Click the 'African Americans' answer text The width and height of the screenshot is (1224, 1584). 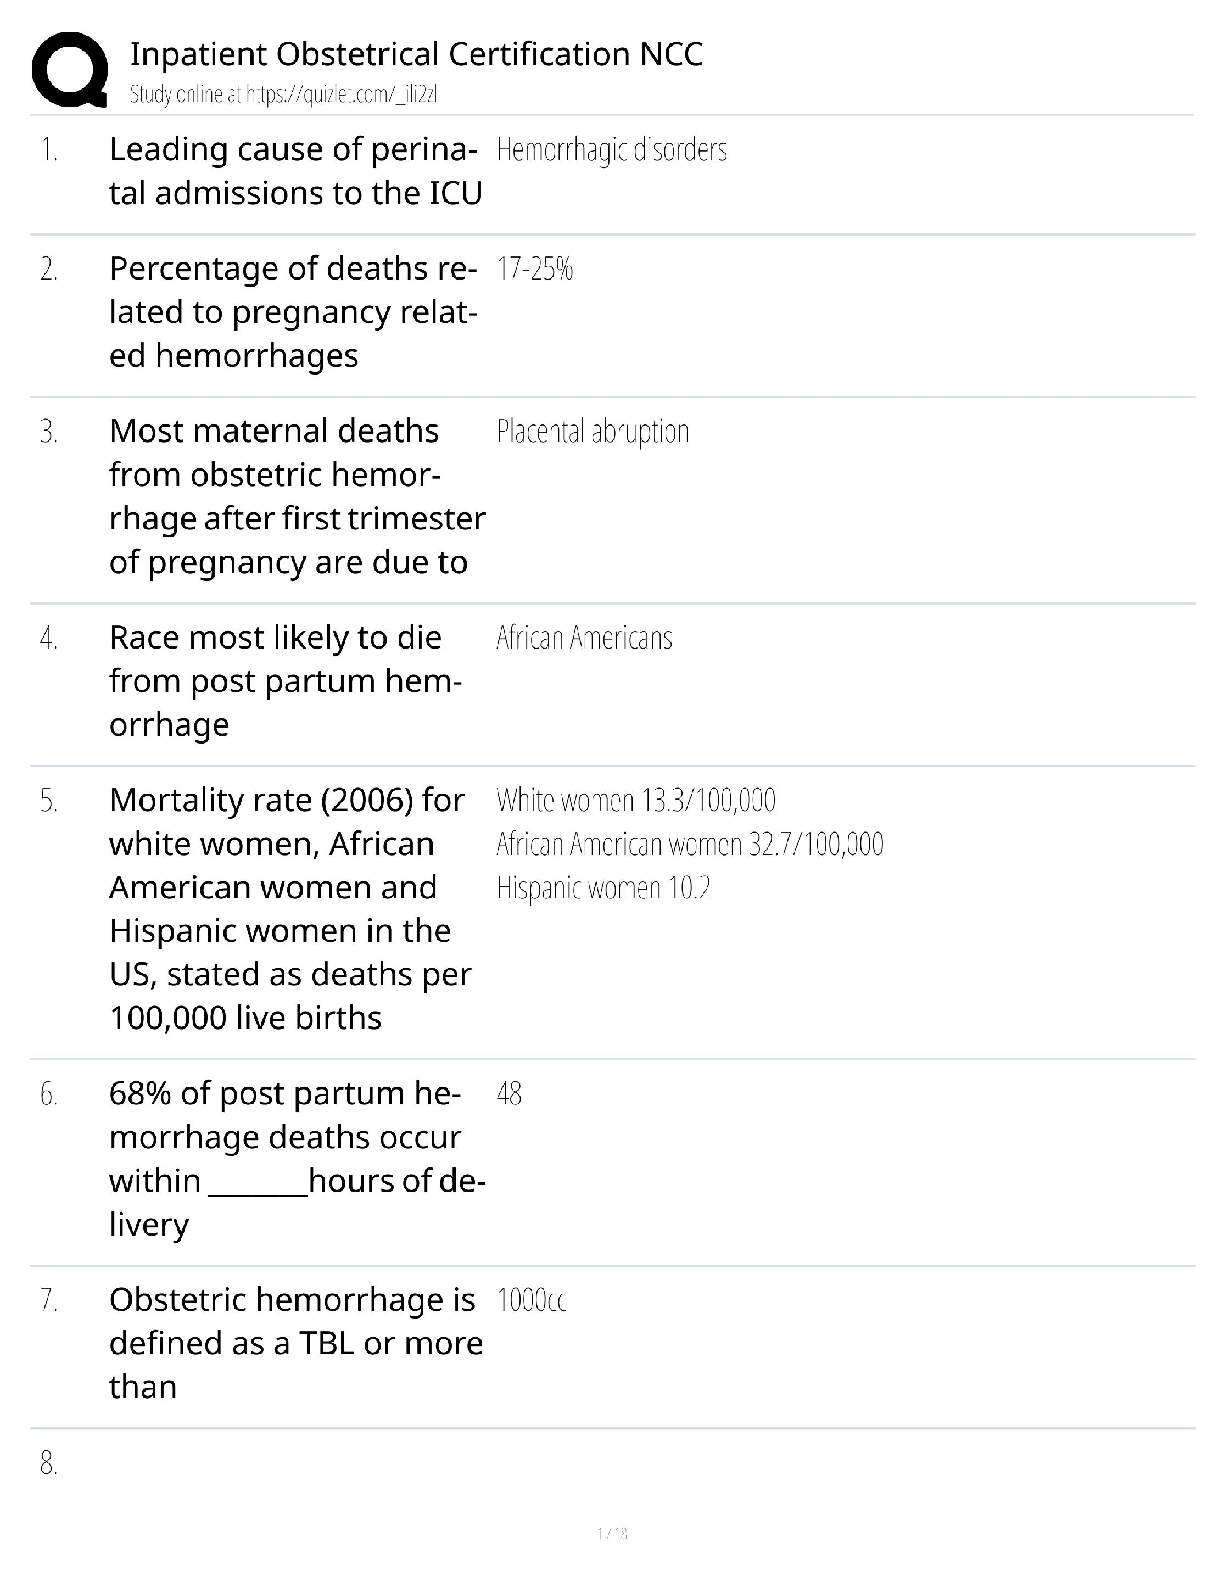(584, 638)
